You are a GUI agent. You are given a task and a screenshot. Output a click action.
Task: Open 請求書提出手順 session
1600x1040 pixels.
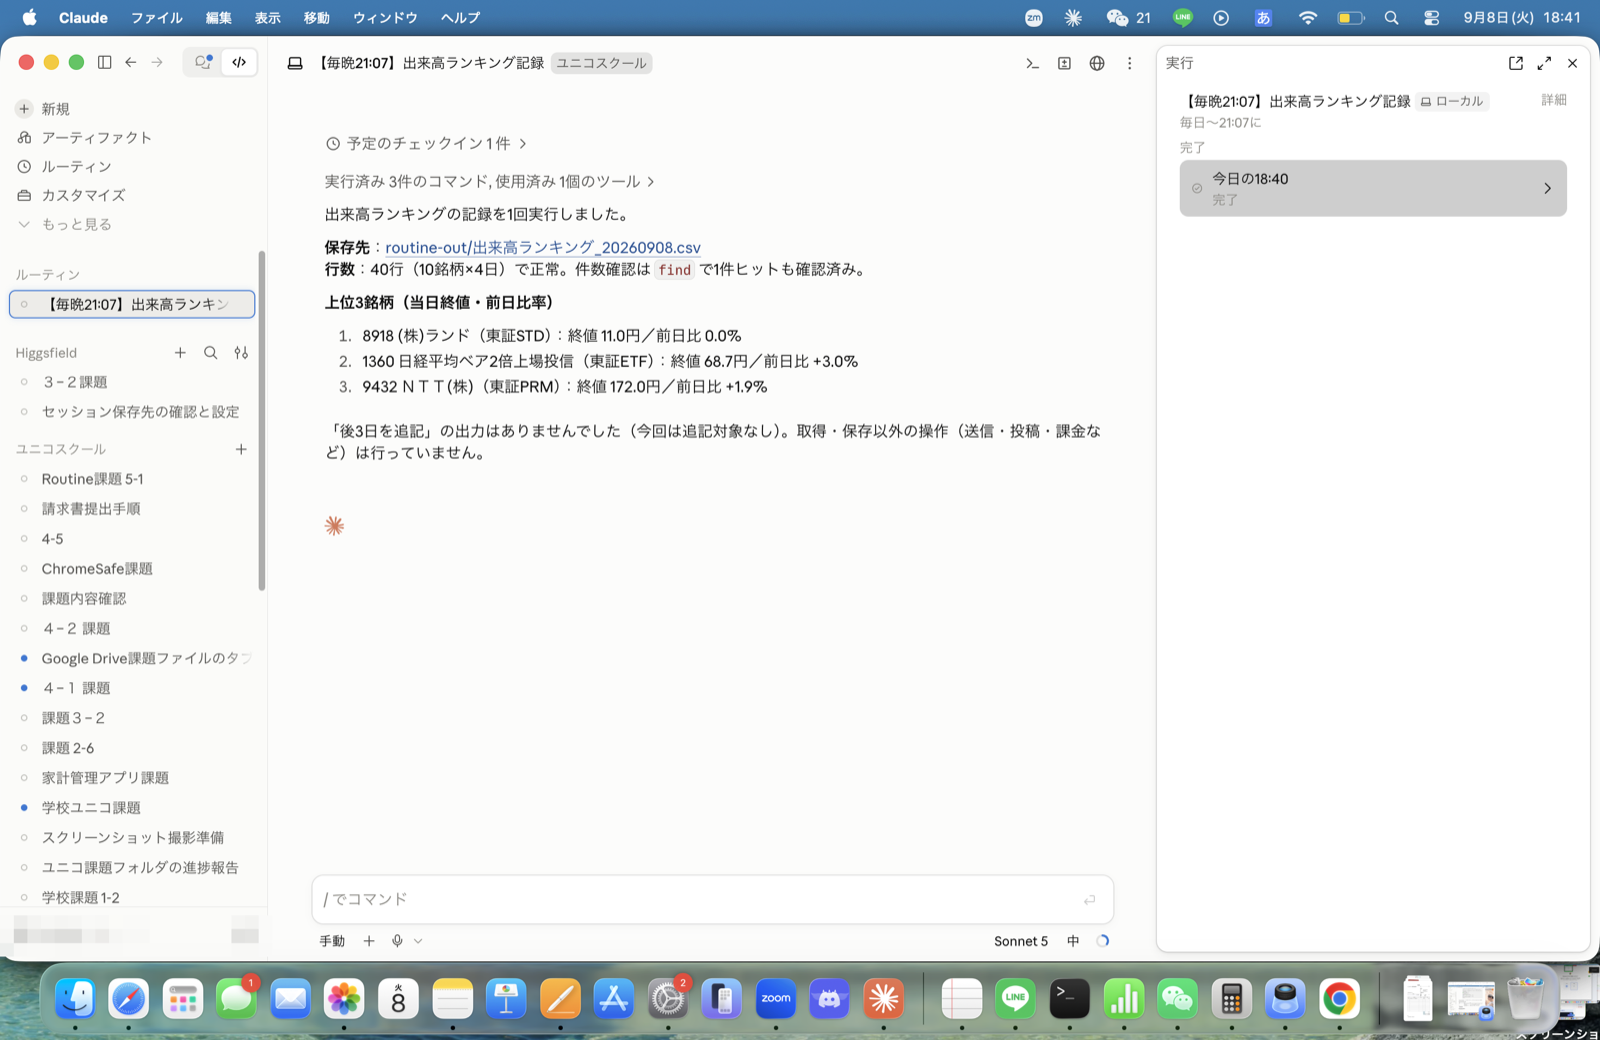coord(91,509)
